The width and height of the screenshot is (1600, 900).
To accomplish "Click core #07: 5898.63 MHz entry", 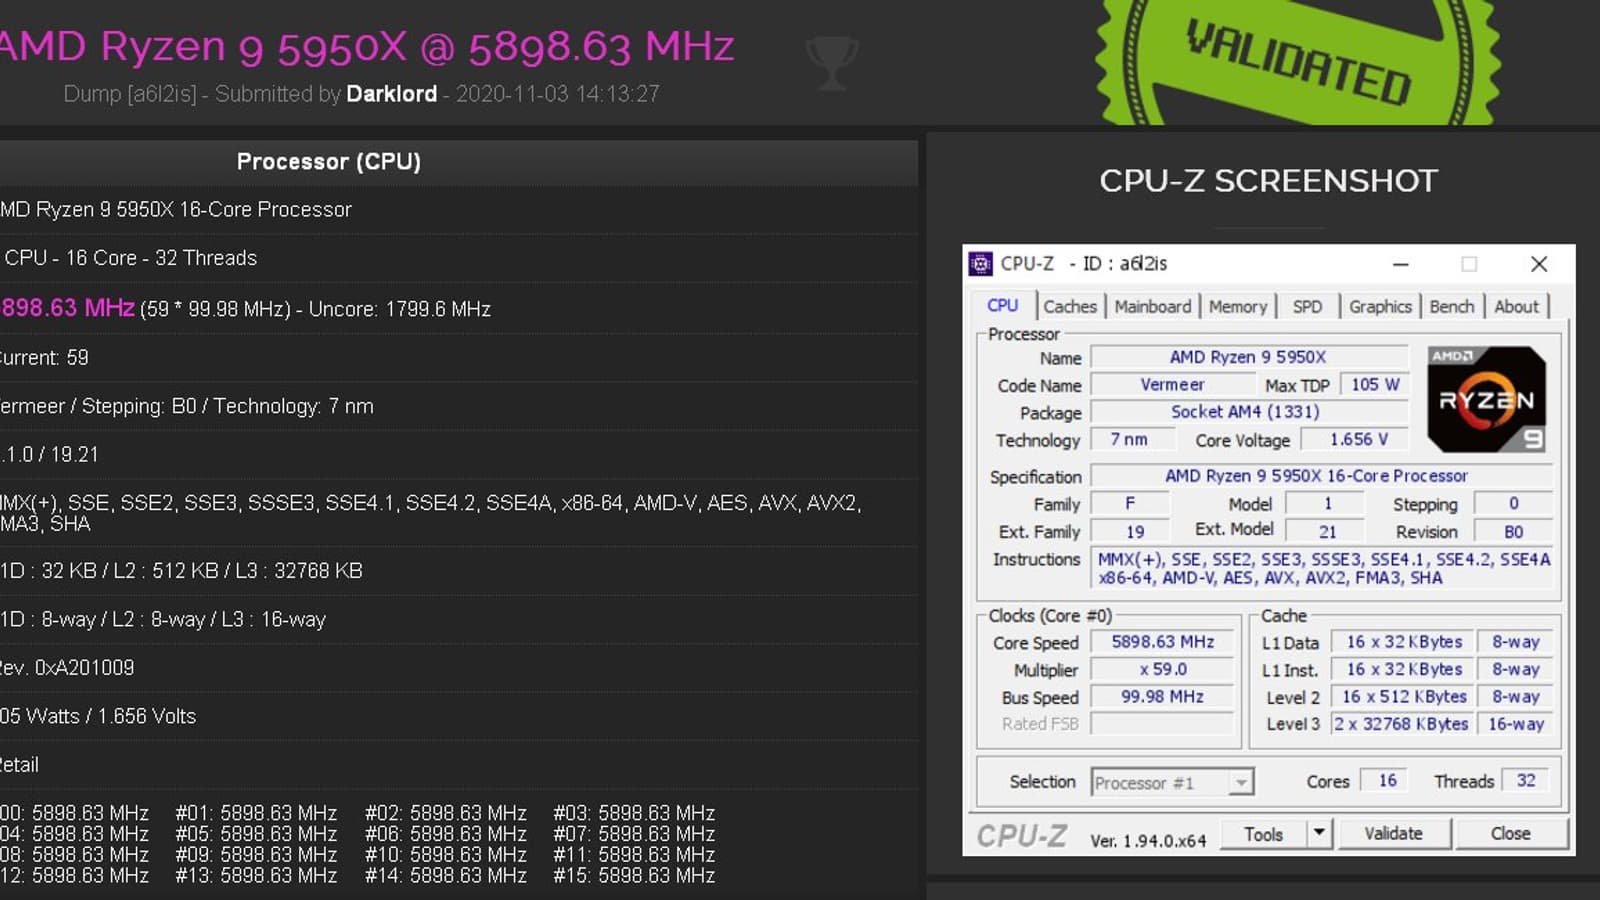I will coord(634,834).
